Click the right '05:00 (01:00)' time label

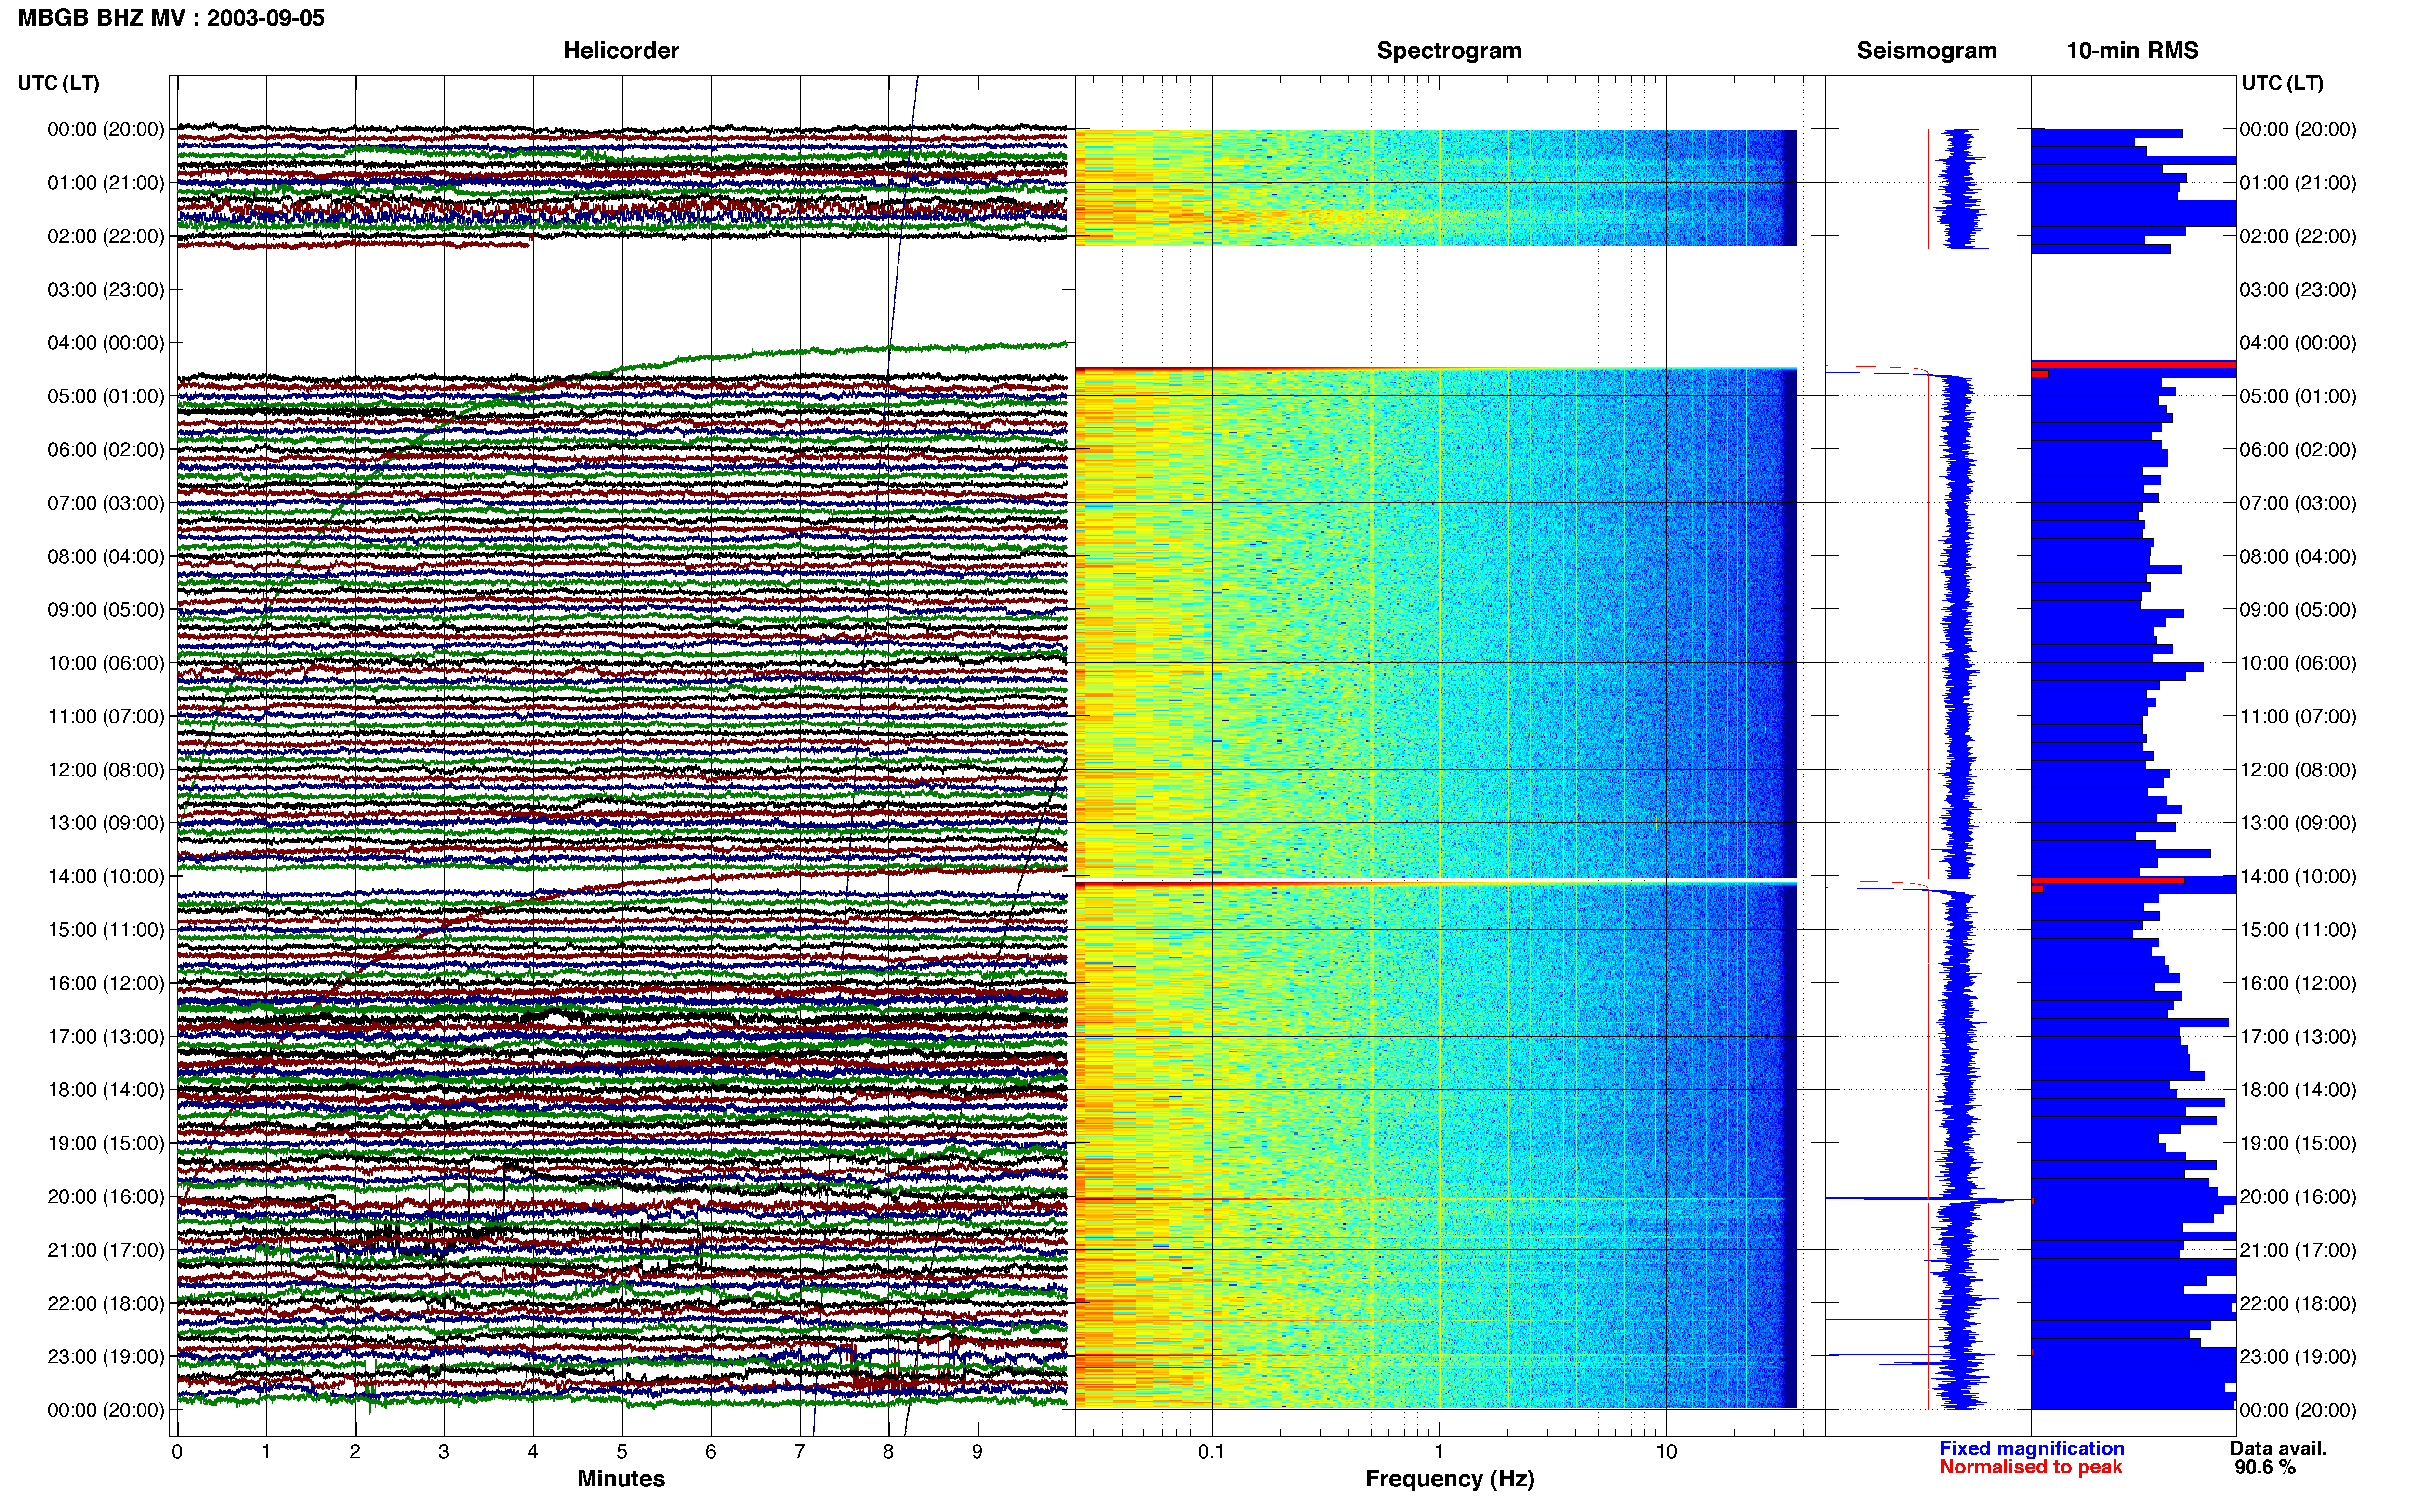2298,396
